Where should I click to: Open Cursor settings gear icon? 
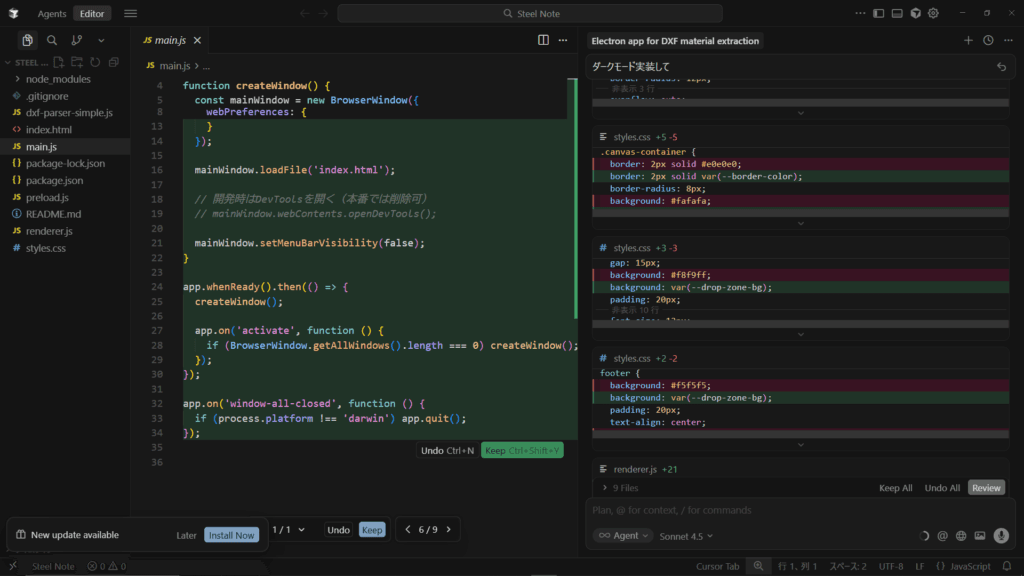933,13
